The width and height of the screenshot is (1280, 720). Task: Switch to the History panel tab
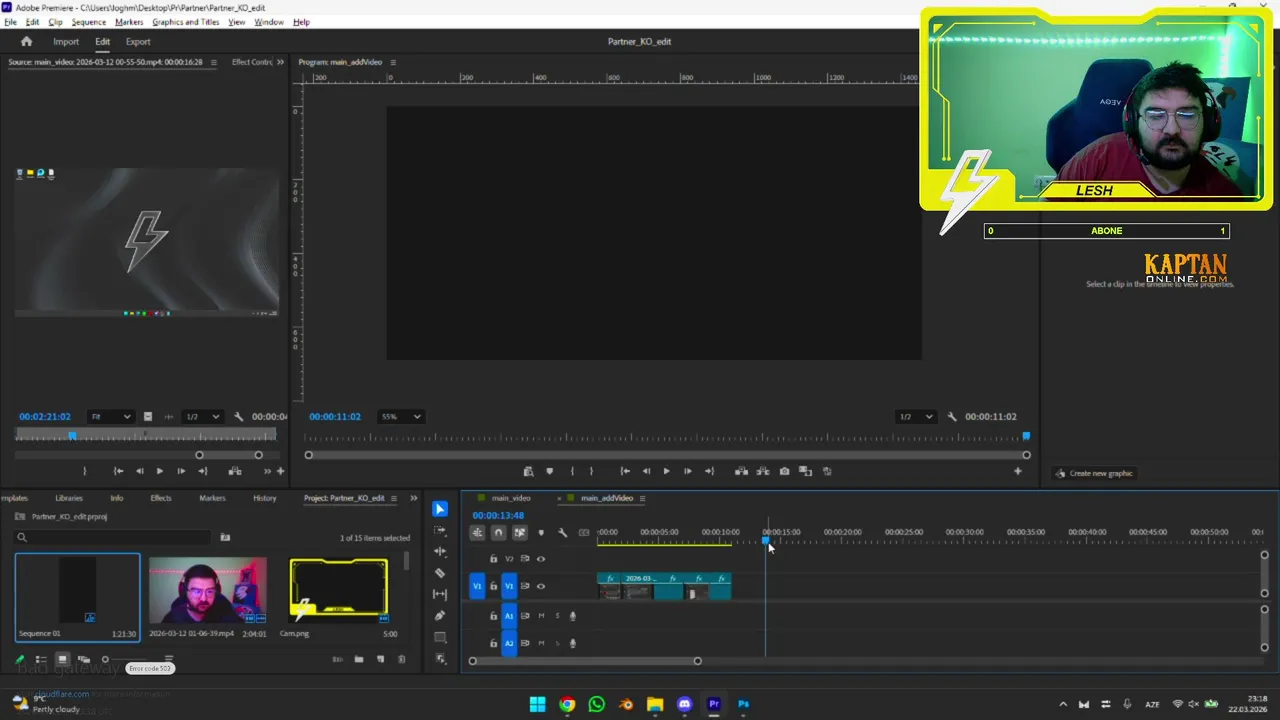[x=265, y=498]
